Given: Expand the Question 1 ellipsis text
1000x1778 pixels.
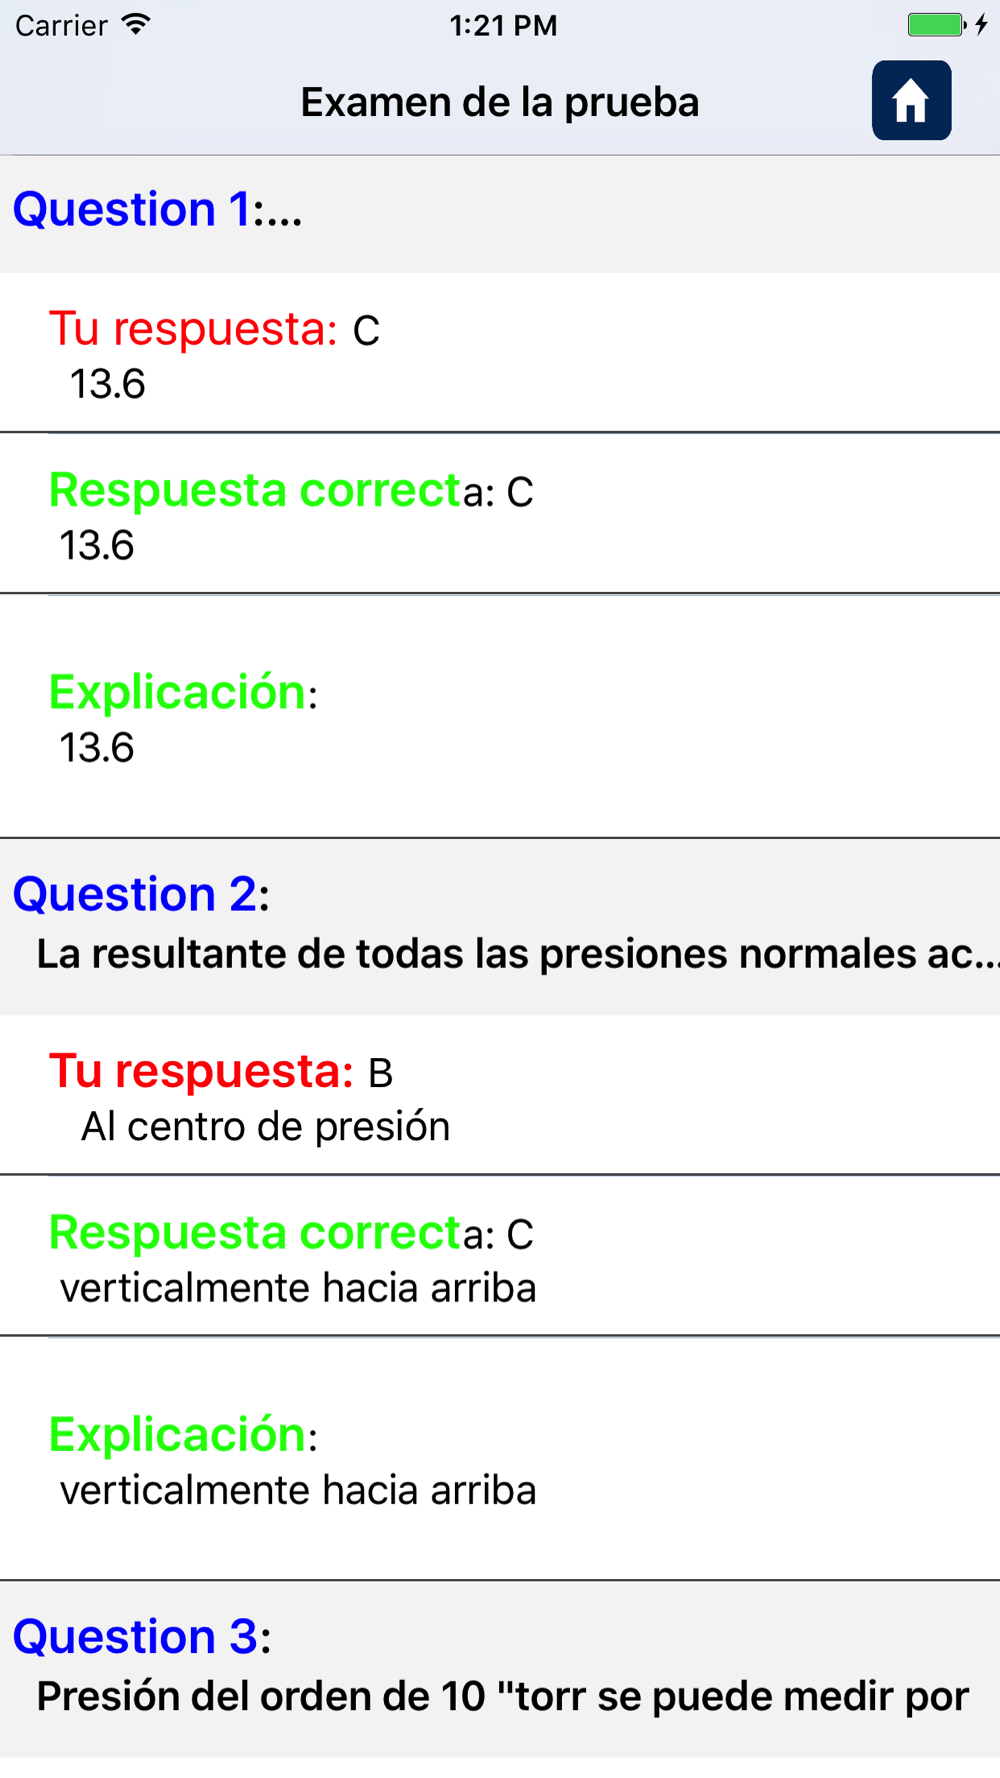Looking at the screenshot, I should 277,212.
